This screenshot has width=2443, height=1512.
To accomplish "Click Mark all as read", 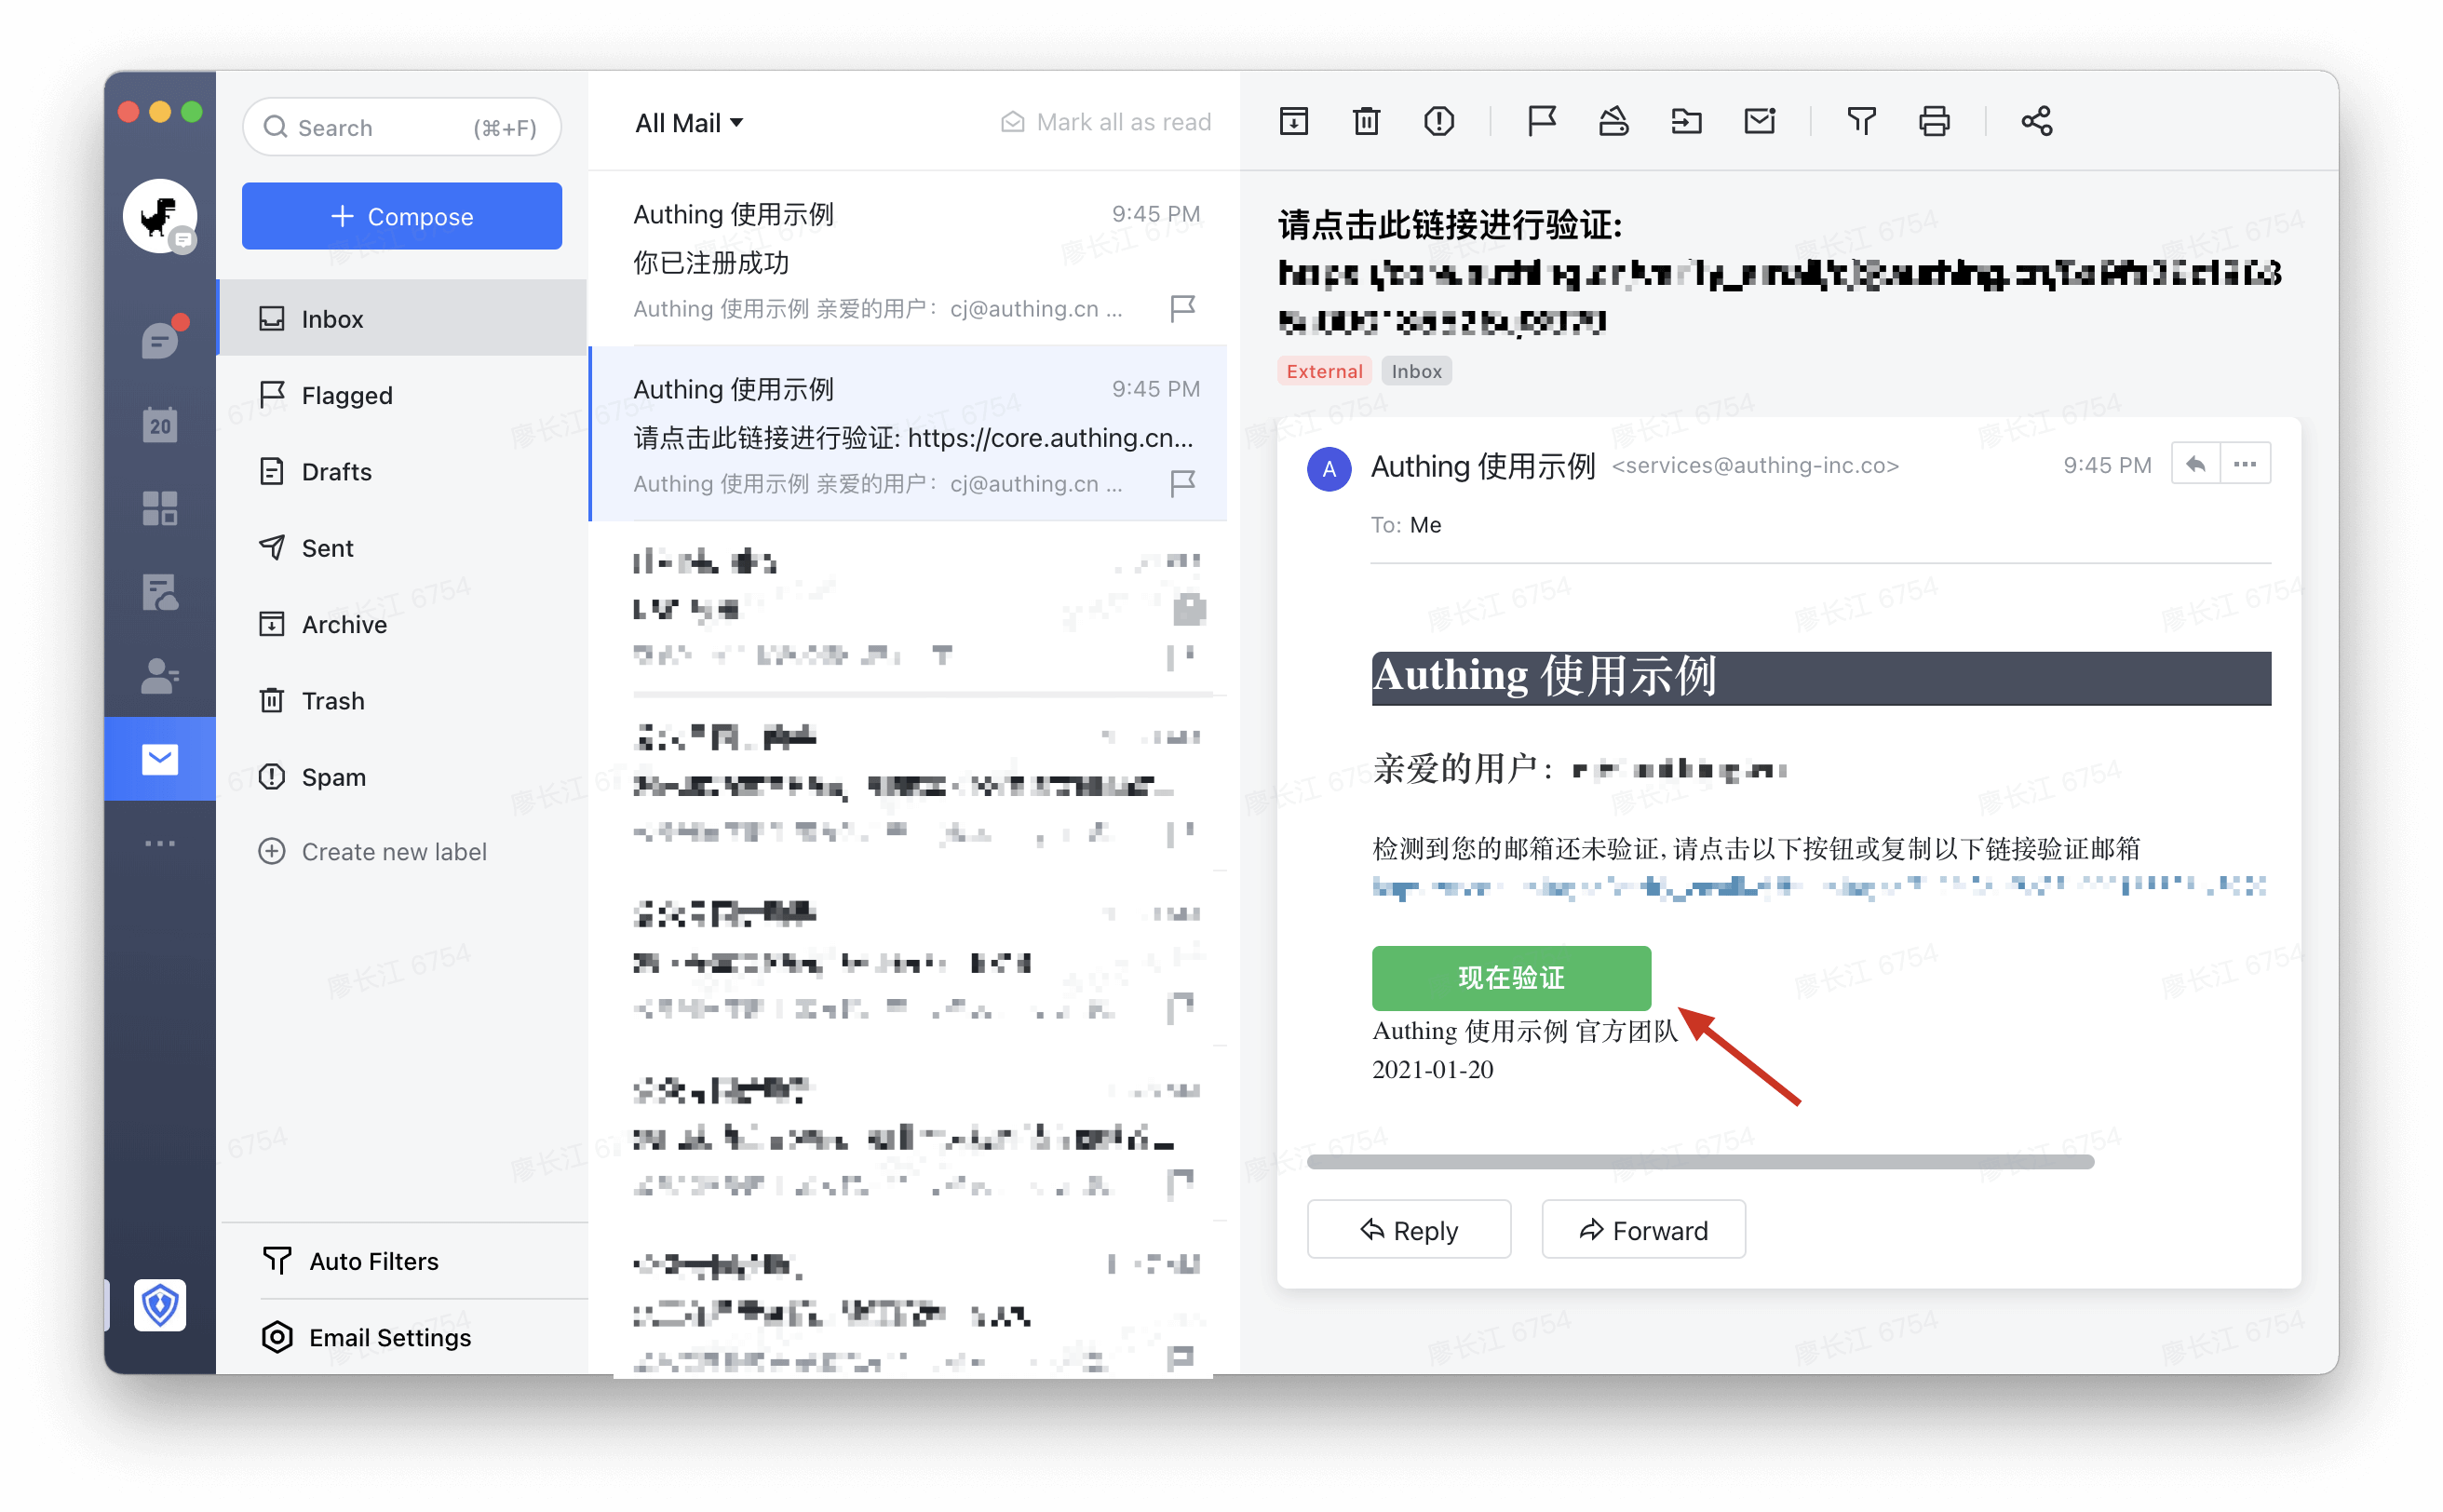I will [1105, 122].
